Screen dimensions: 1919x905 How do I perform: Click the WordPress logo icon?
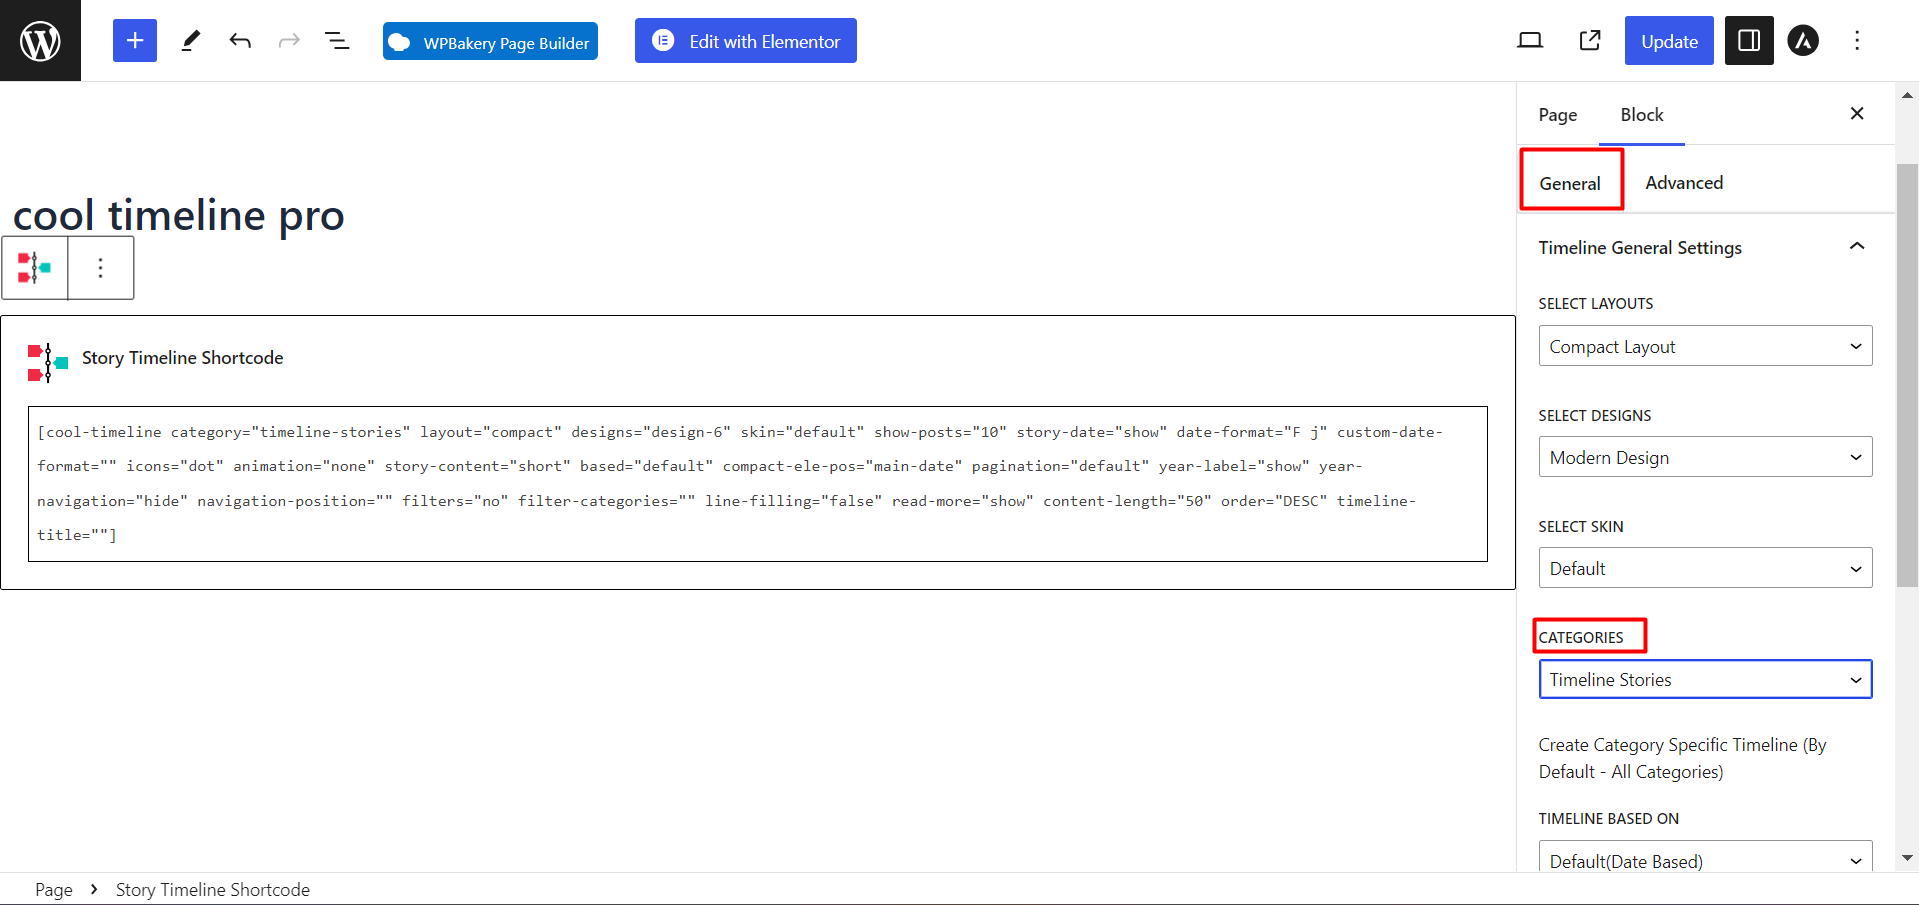(40, 41)
